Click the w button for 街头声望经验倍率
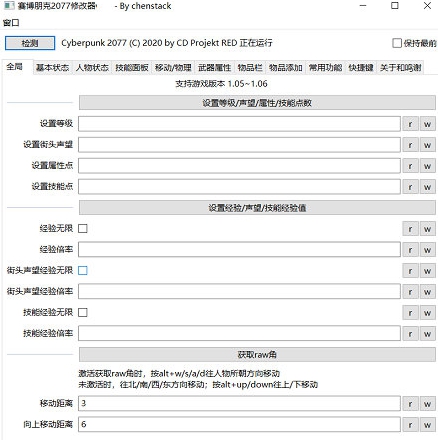 click(x=427, y=292)
